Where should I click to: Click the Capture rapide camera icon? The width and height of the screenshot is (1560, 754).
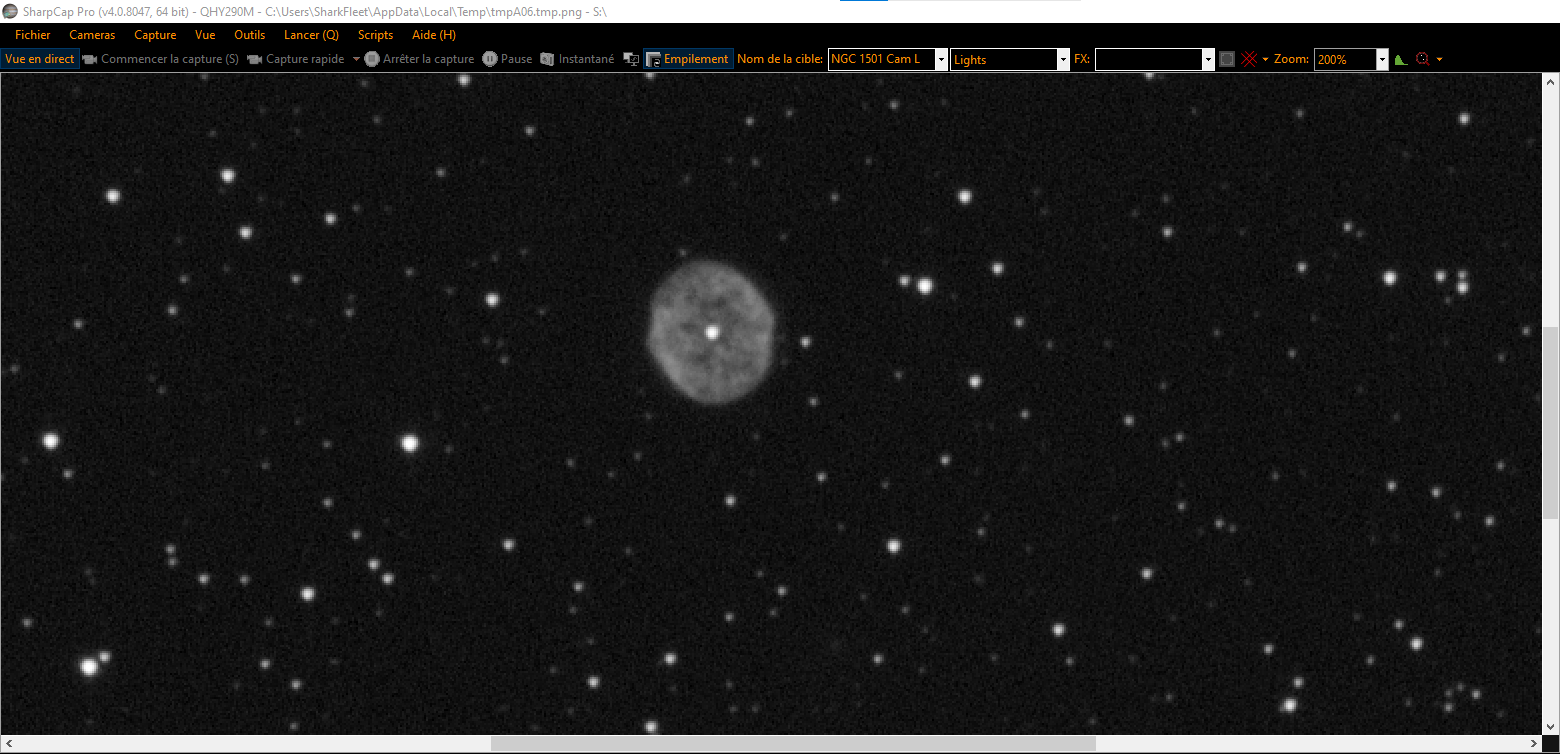(x=255, y=59)
